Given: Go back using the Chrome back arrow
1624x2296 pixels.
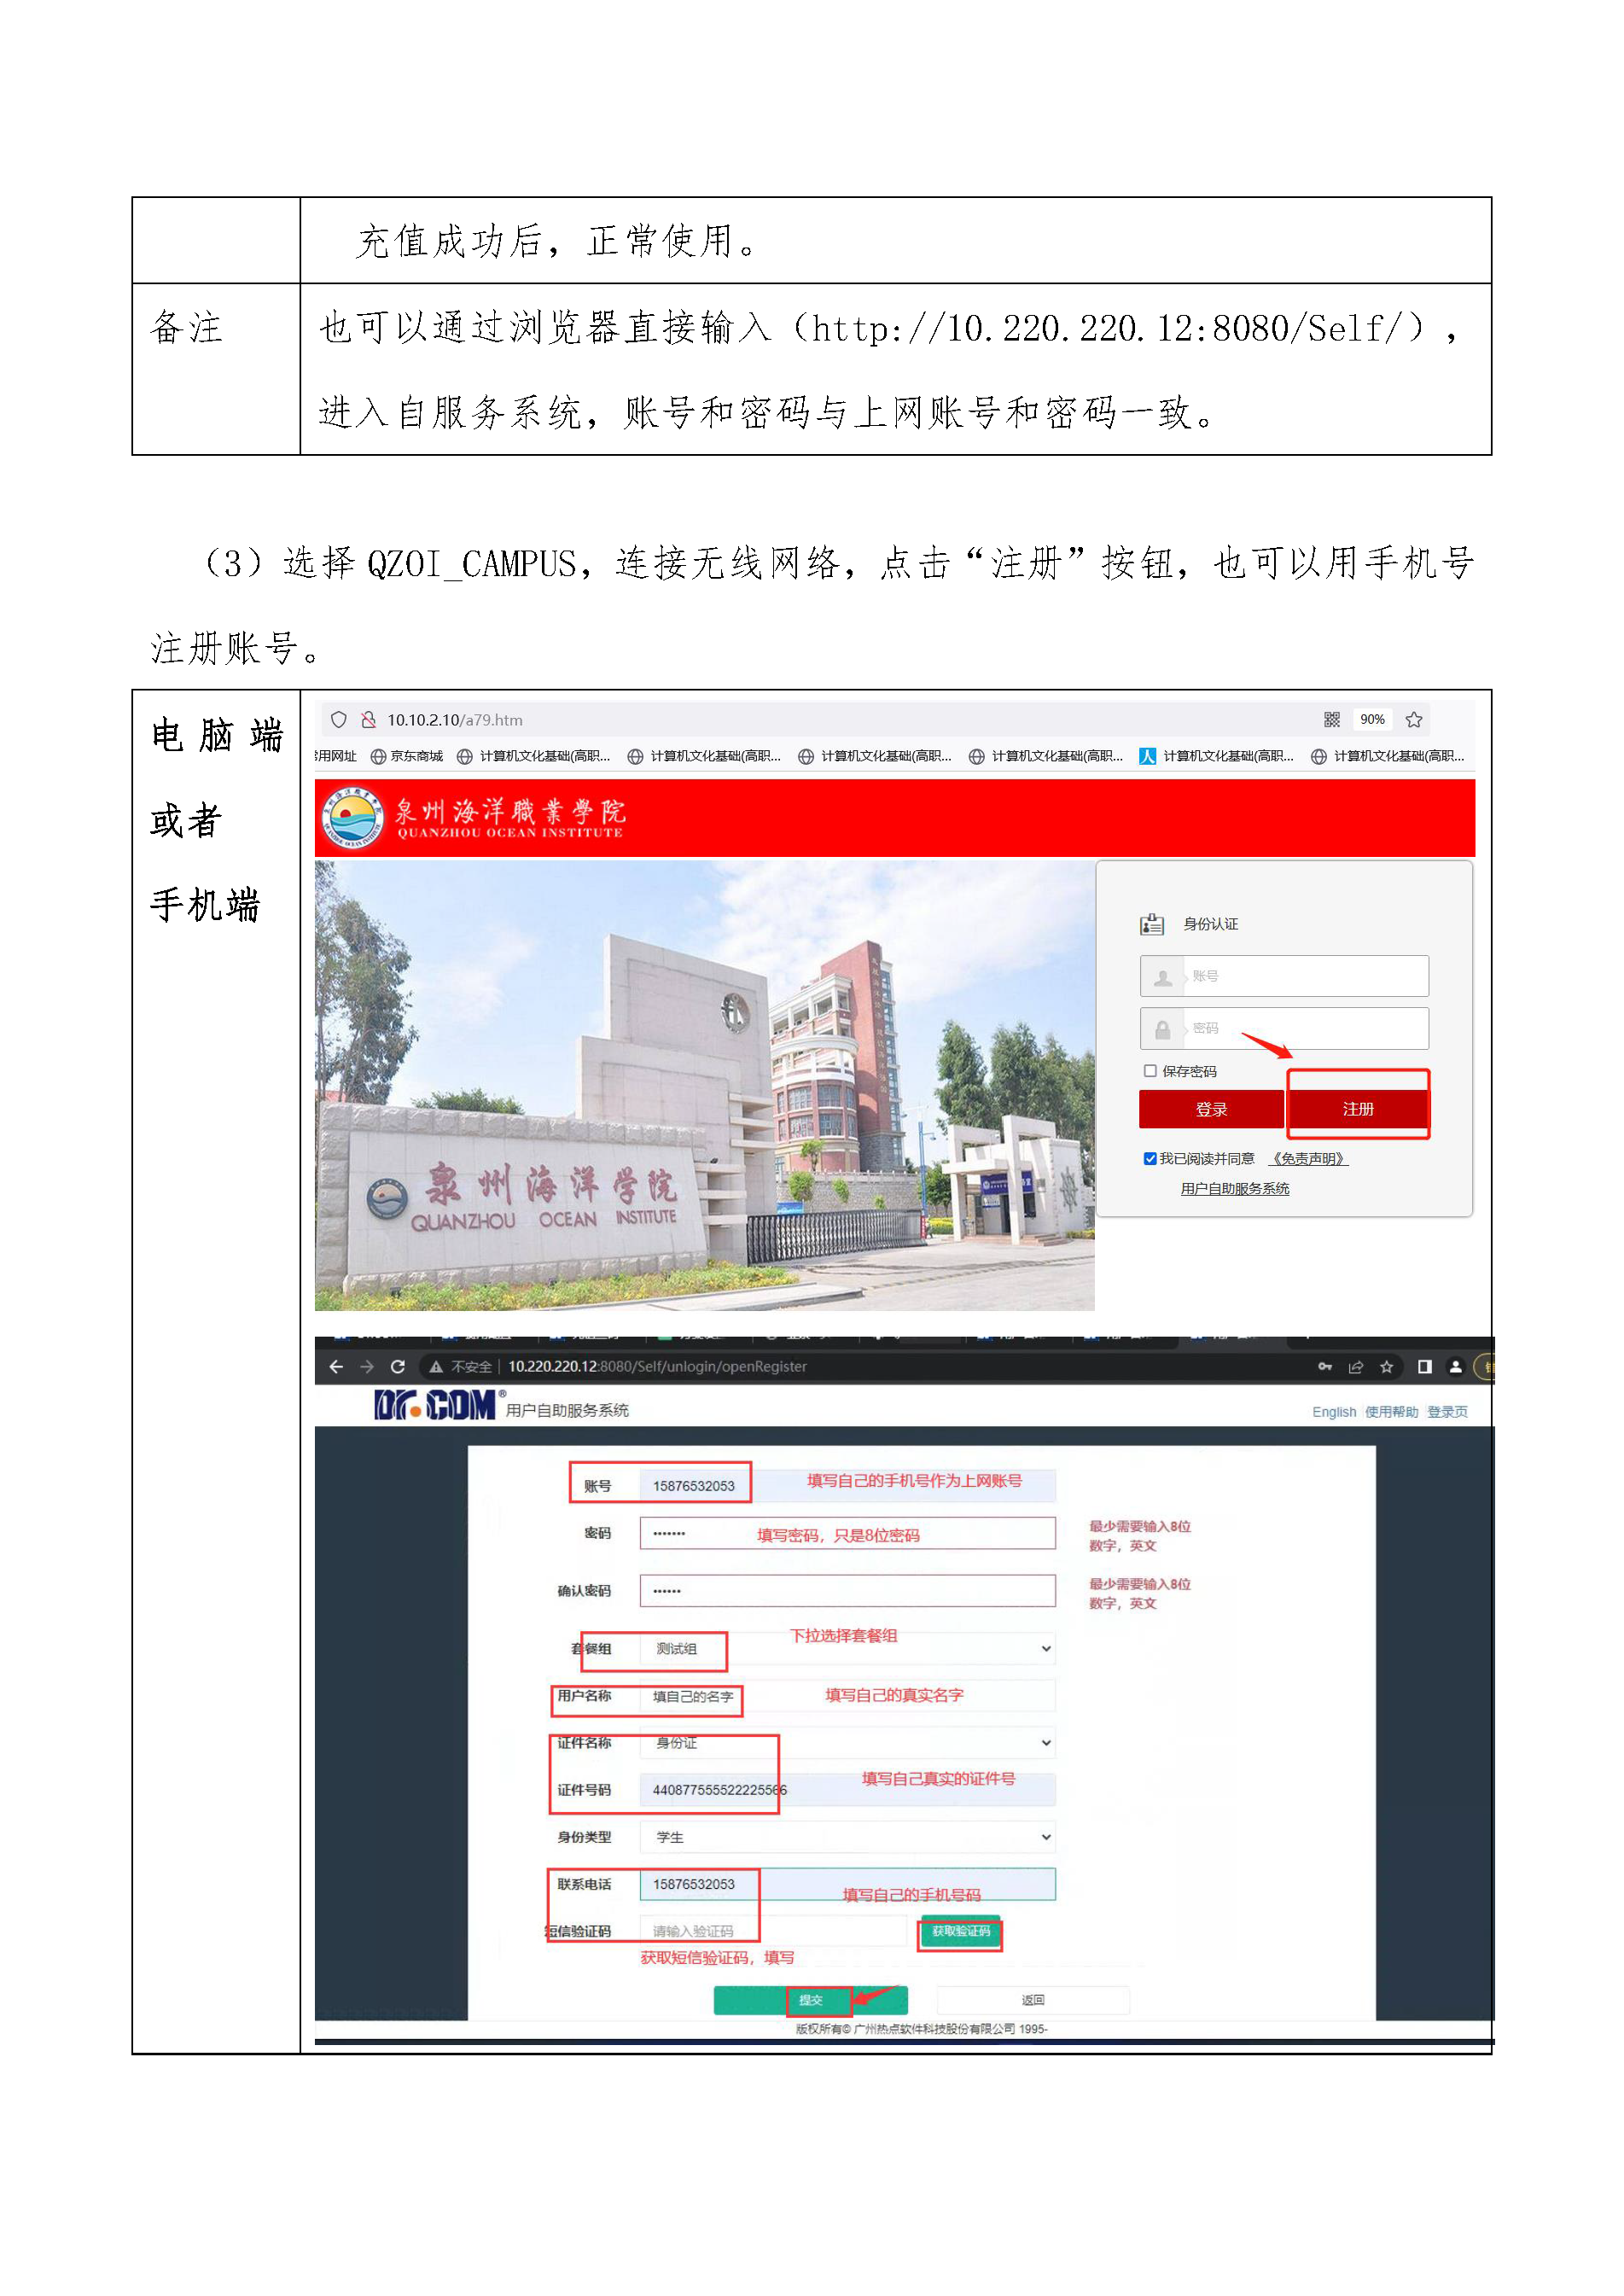Looking at the screenshot, I should (336, 1366).
